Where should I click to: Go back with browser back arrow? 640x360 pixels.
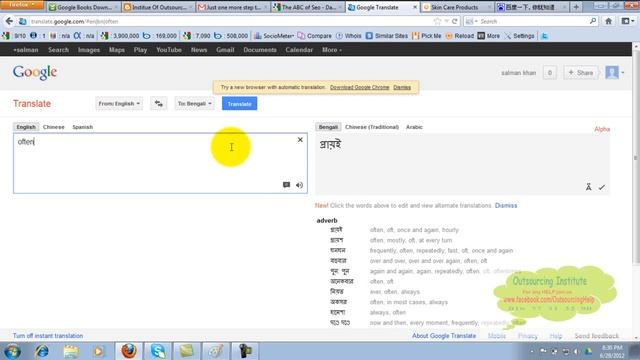pyautogui.click(x=9, y=21)
